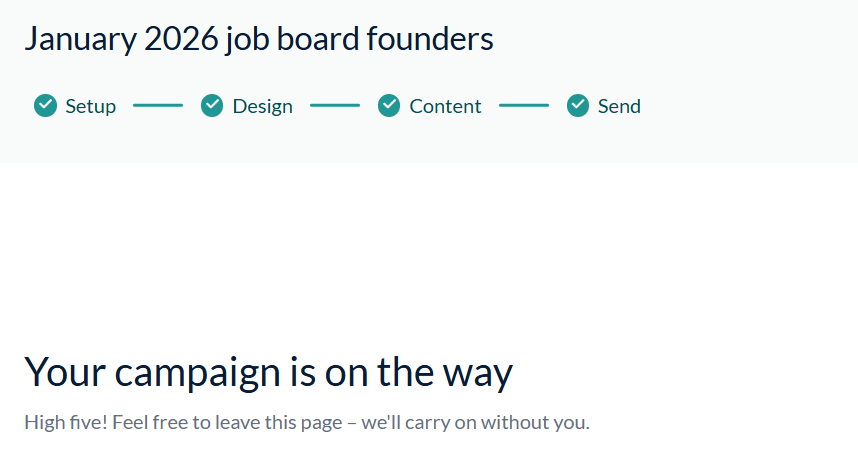Click the campaign title January 2026 job board founders
Screen dimensions: 858x458
tap(259, 39)
